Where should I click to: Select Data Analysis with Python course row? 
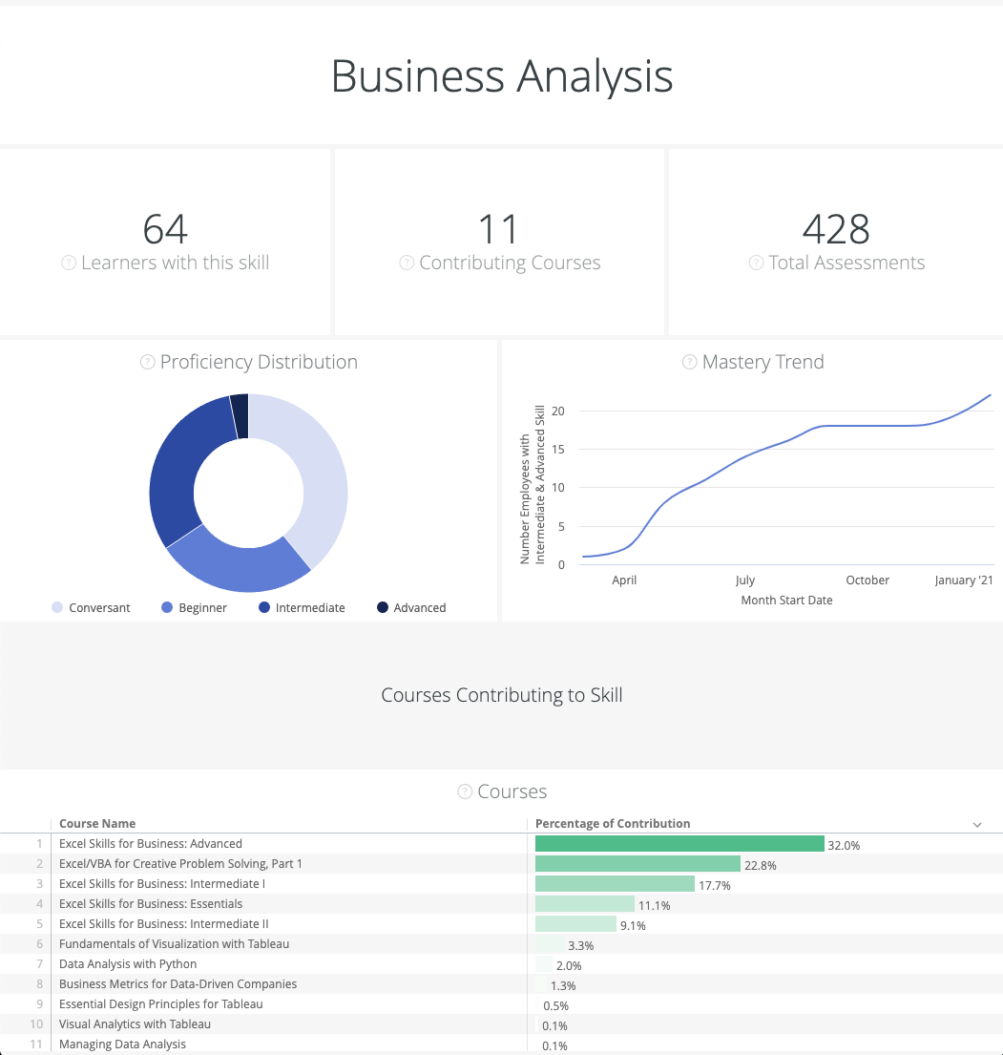pyautogui.click(x=501, y=964)
